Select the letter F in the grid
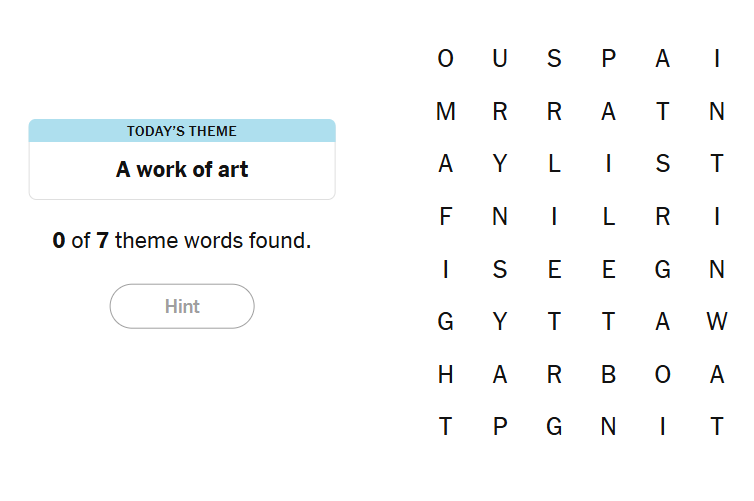Image resolution: width=754 pixels, height=501 pixels. [446, 217]
